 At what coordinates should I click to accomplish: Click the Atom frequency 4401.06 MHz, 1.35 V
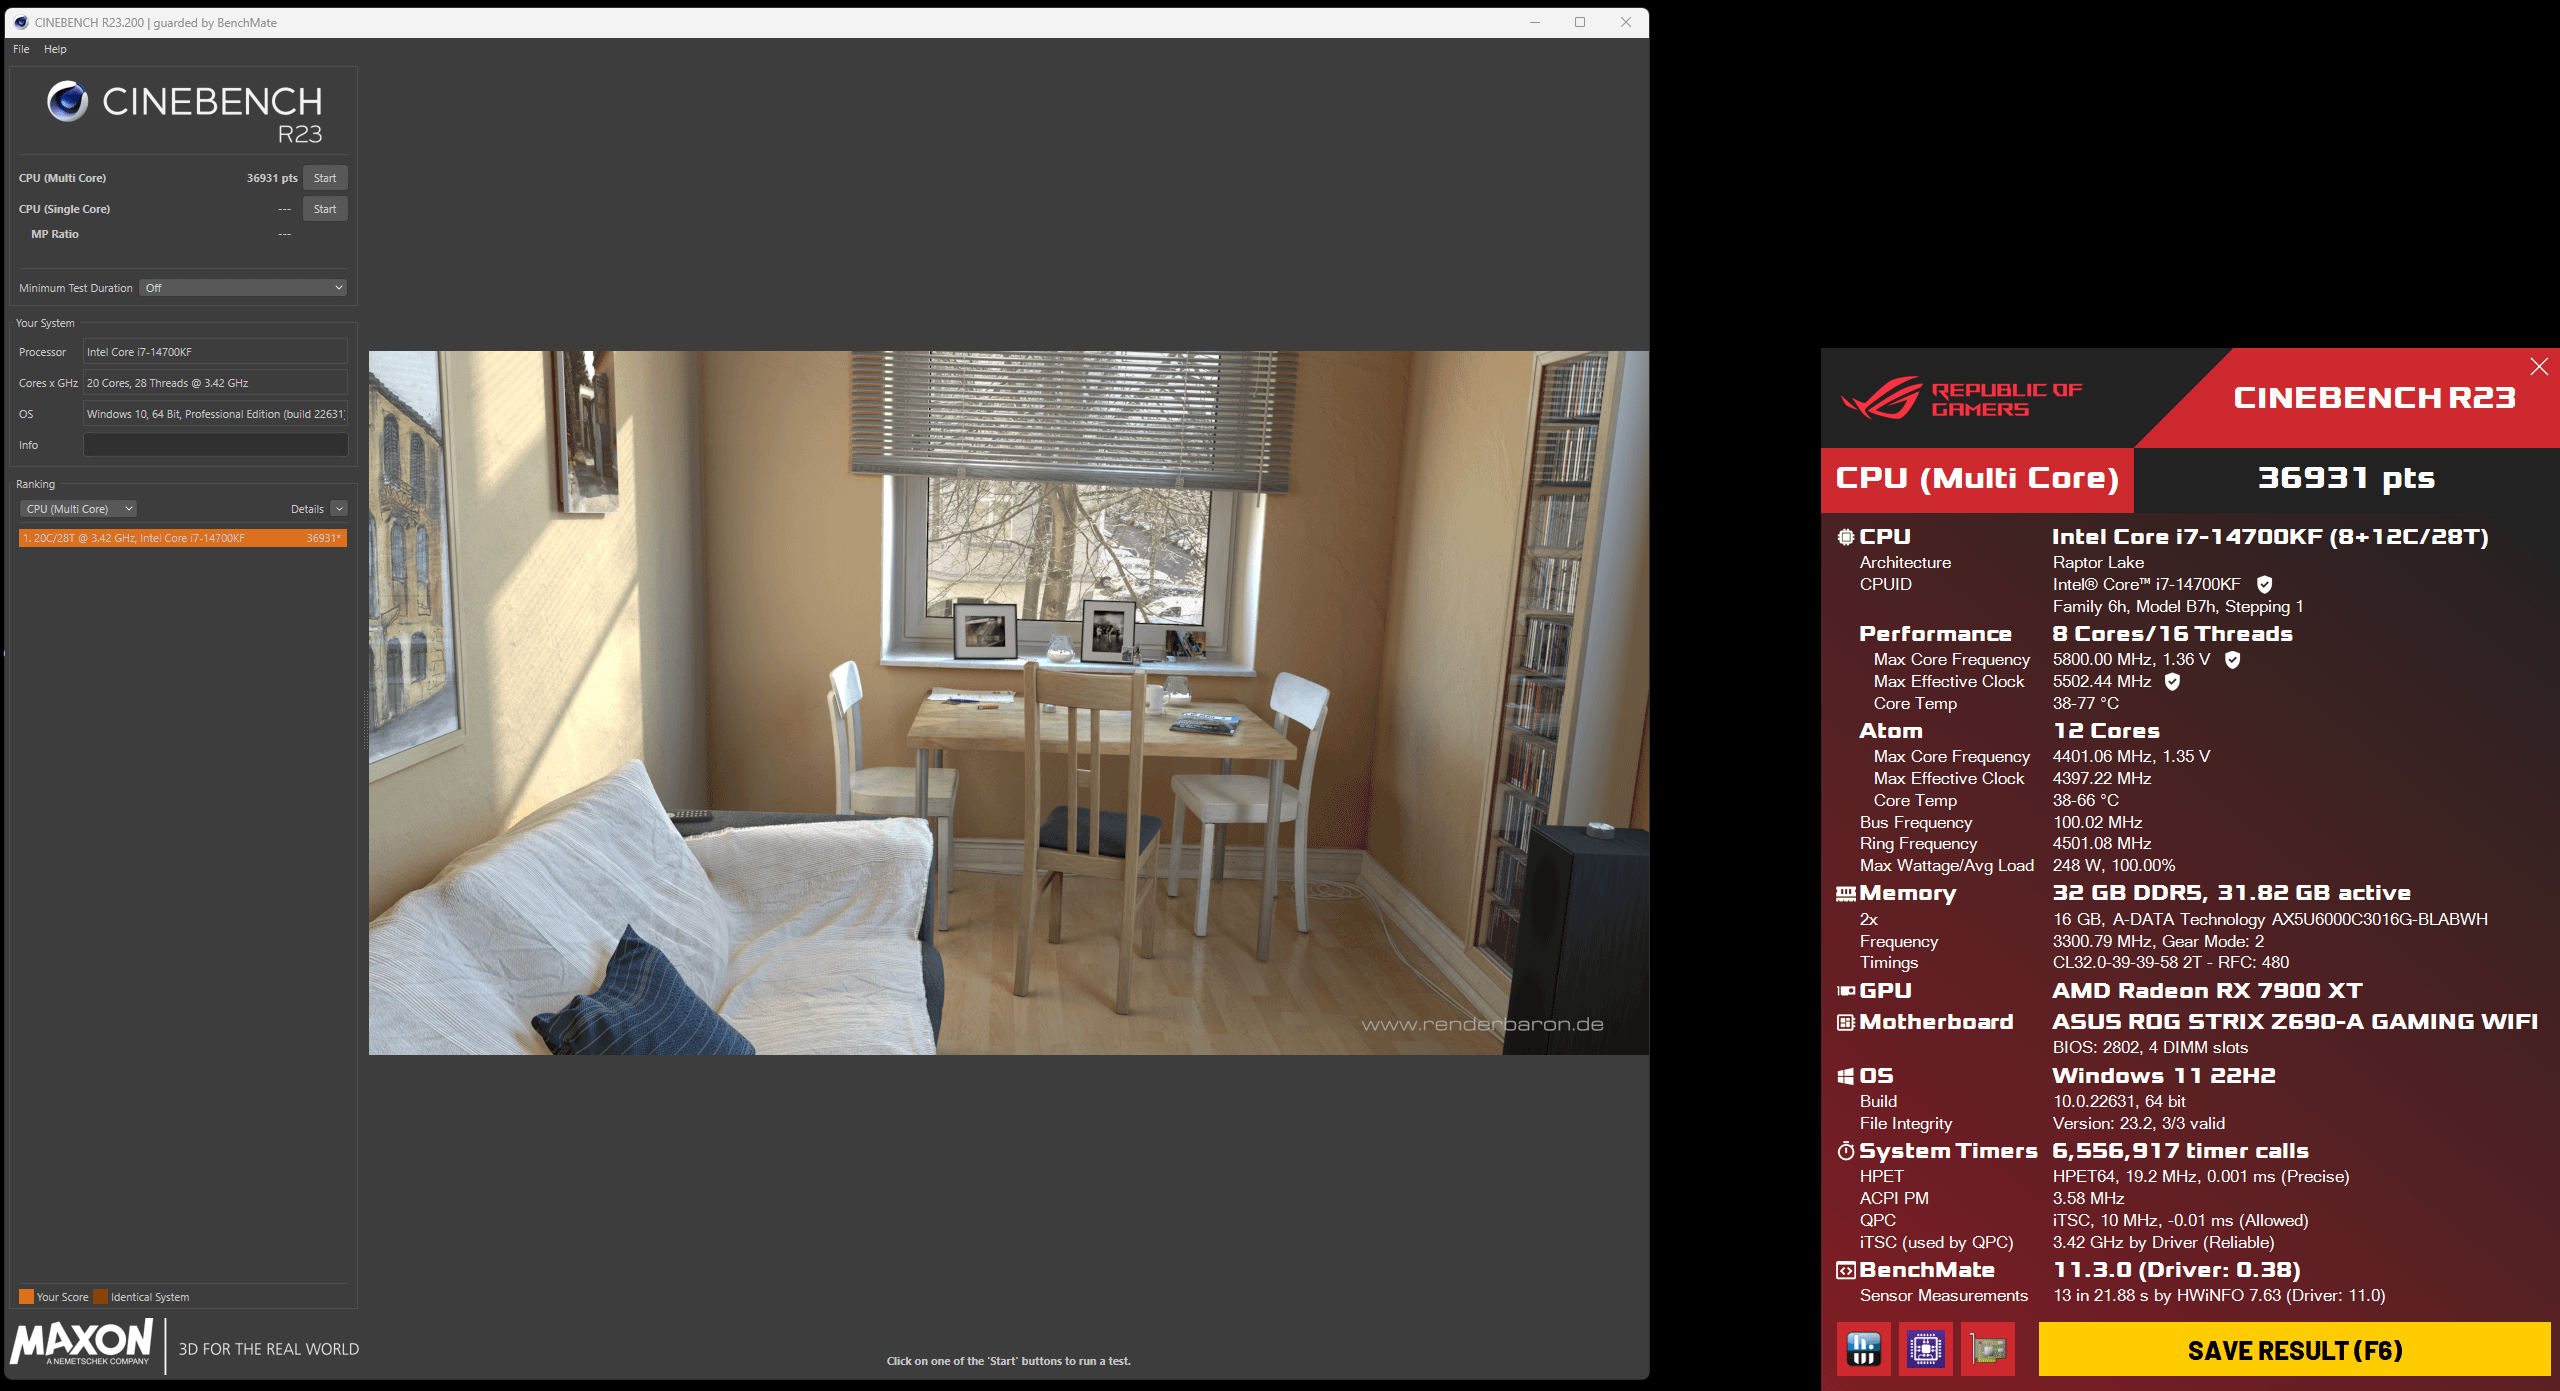[x=2131, y=757]
